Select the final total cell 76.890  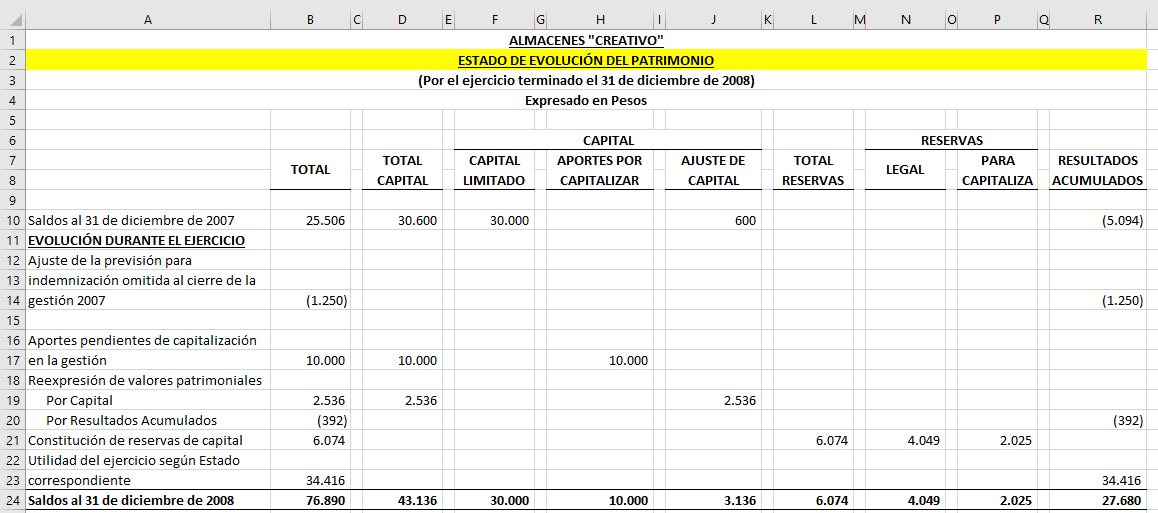tap(310, 501)
